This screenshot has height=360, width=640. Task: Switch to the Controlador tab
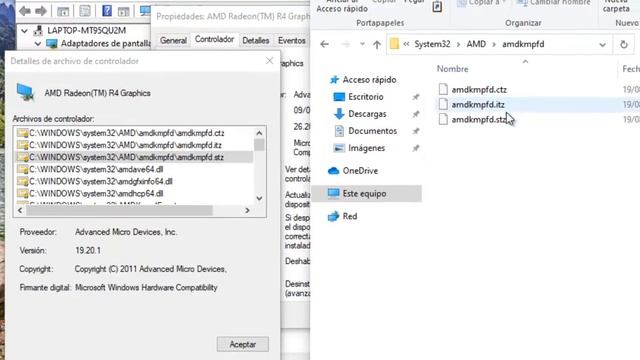coord(214,40)
